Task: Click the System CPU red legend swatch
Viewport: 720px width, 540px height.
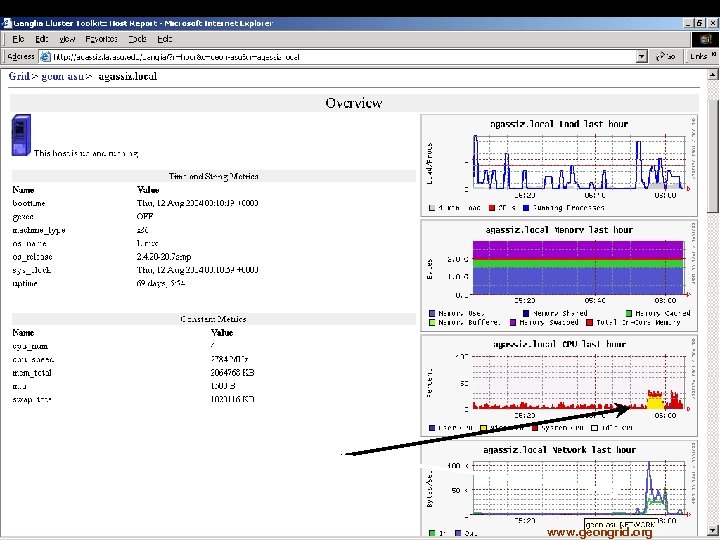Action: [x=534, y=428]
